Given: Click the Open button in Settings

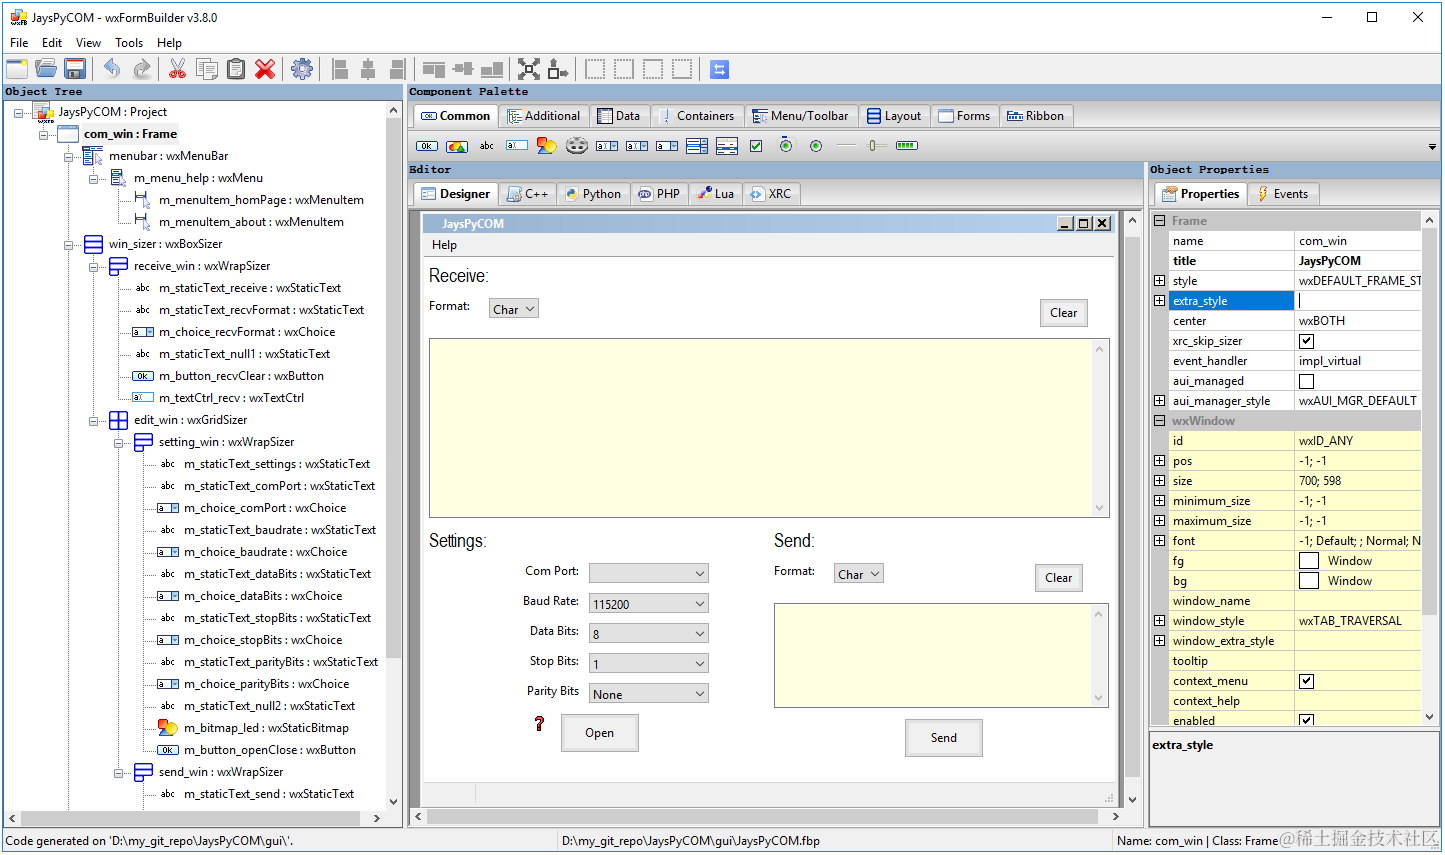Looking at the screenshot, I should [x=600, y=733].
